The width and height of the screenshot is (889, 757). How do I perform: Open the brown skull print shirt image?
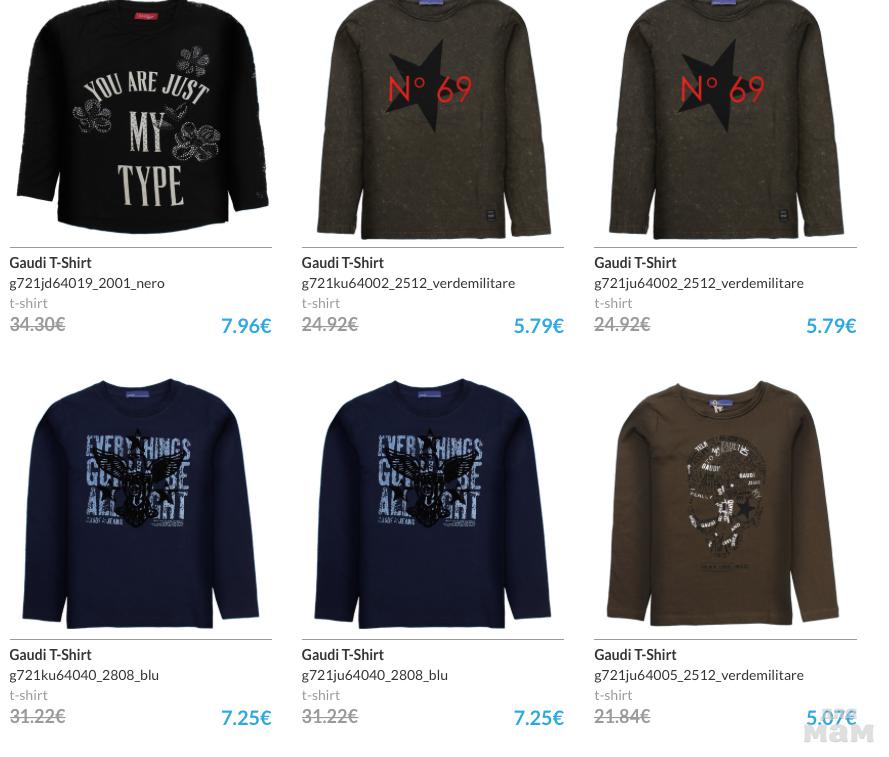[x=724, y=504]
